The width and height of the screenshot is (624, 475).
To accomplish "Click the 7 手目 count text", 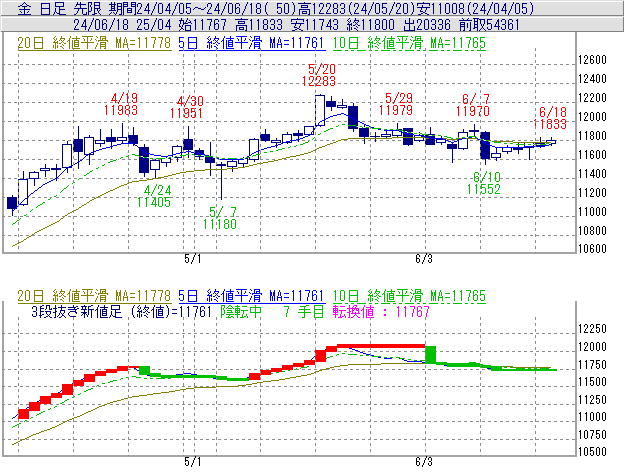I will (x=304, y=312).
